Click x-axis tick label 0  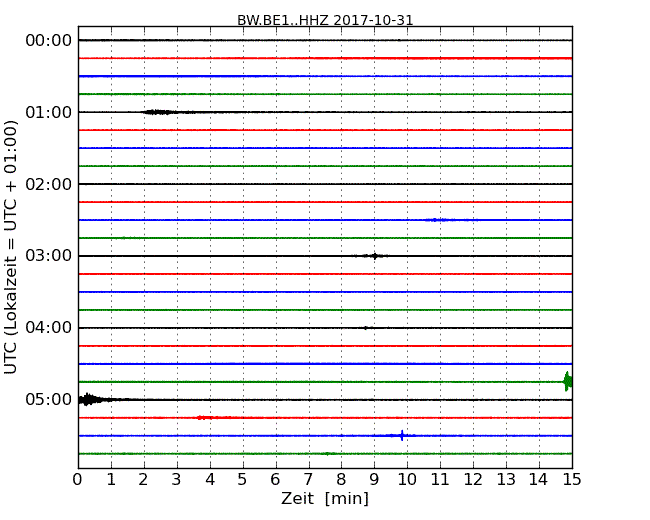tap(78, 480)
